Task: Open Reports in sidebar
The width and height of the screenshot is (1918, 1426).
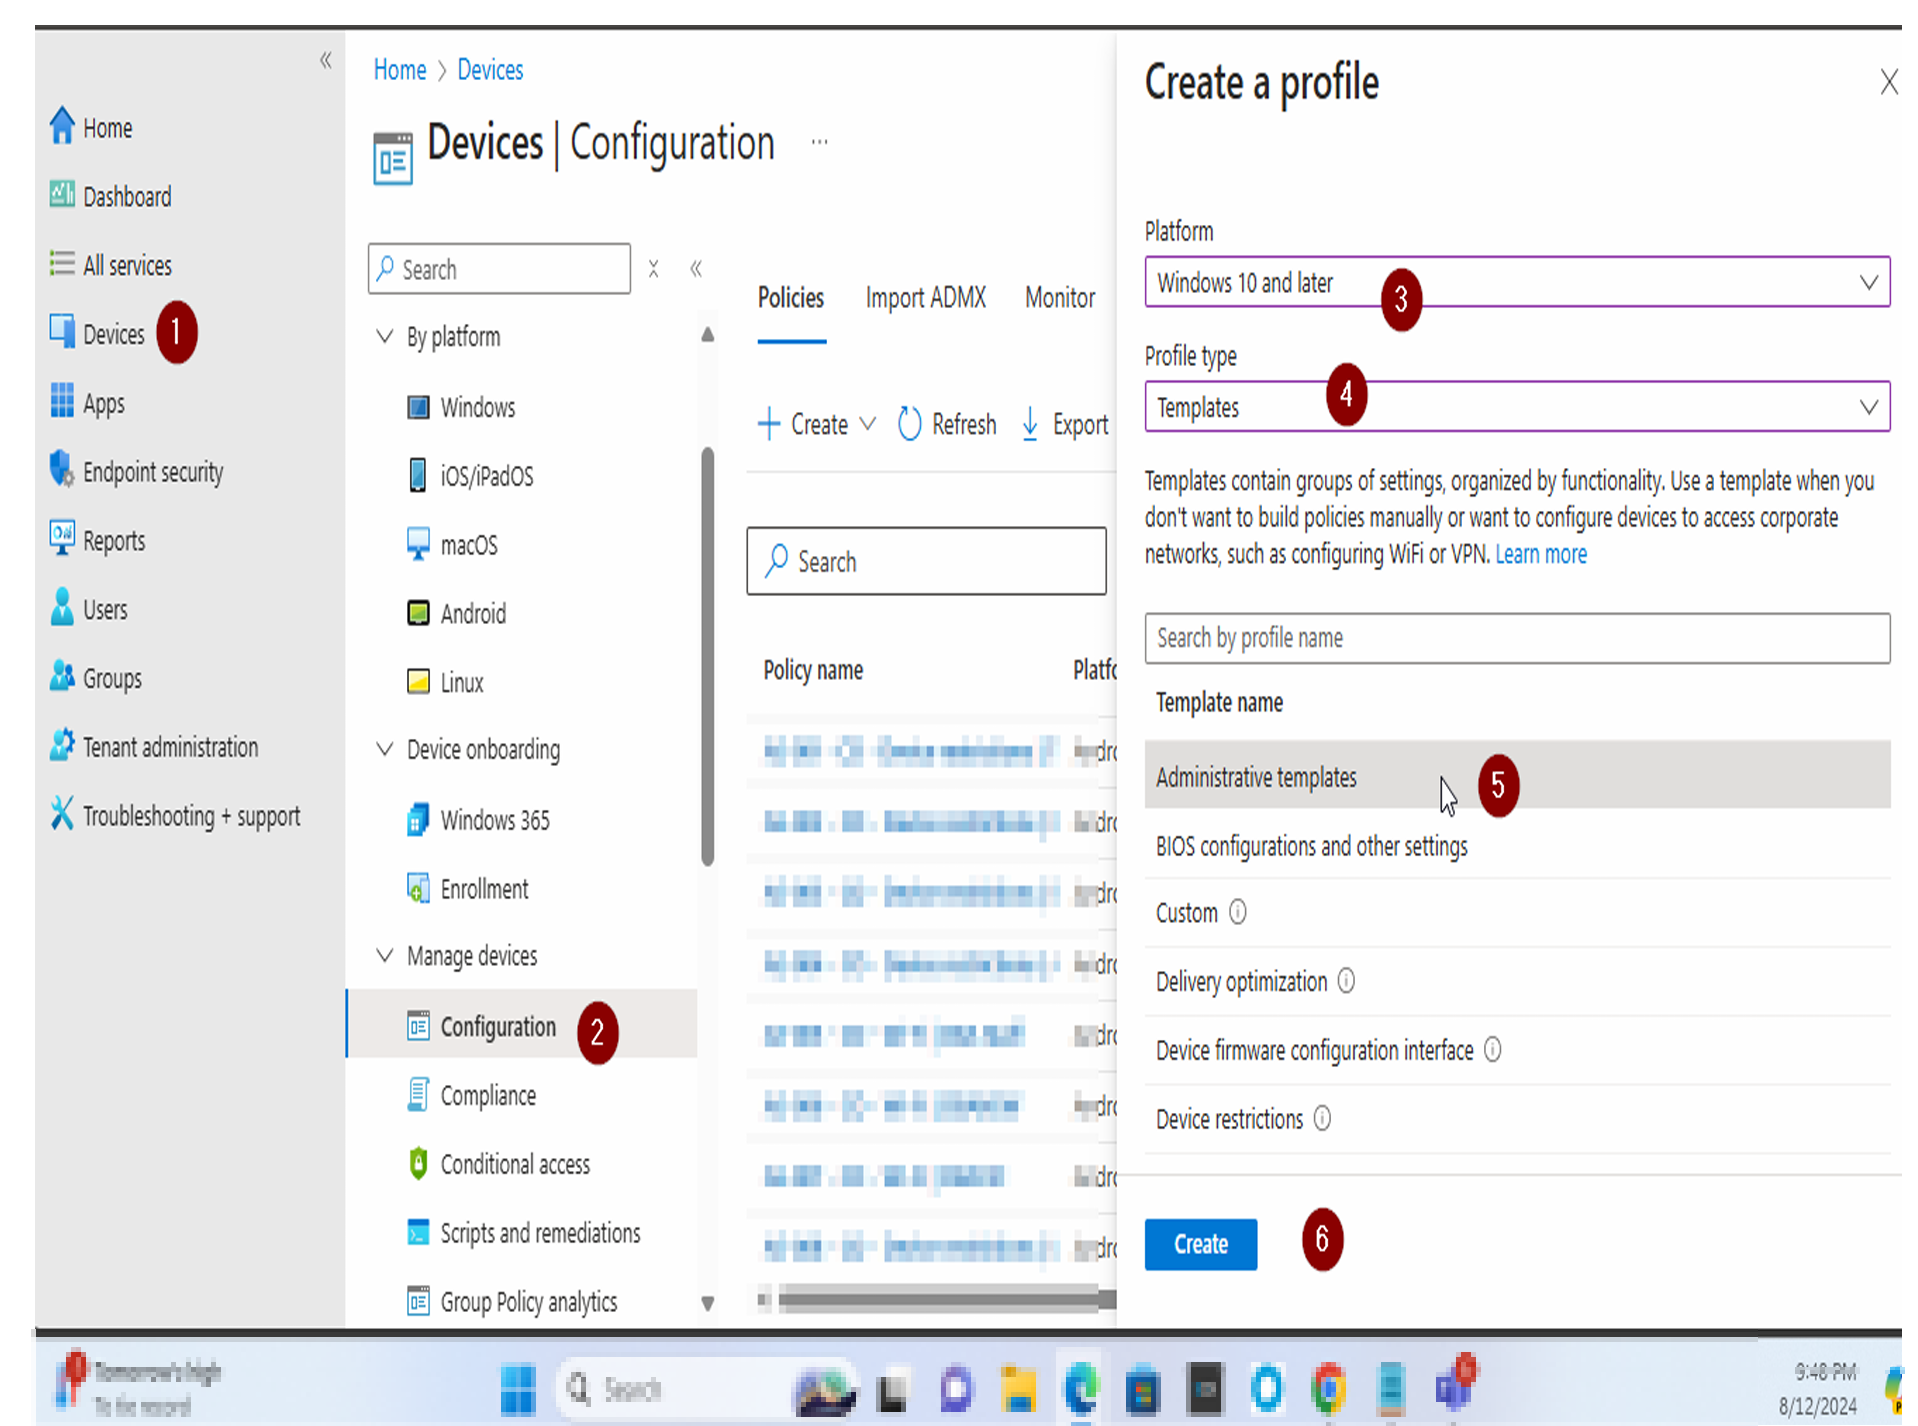Action: point(98,540)
